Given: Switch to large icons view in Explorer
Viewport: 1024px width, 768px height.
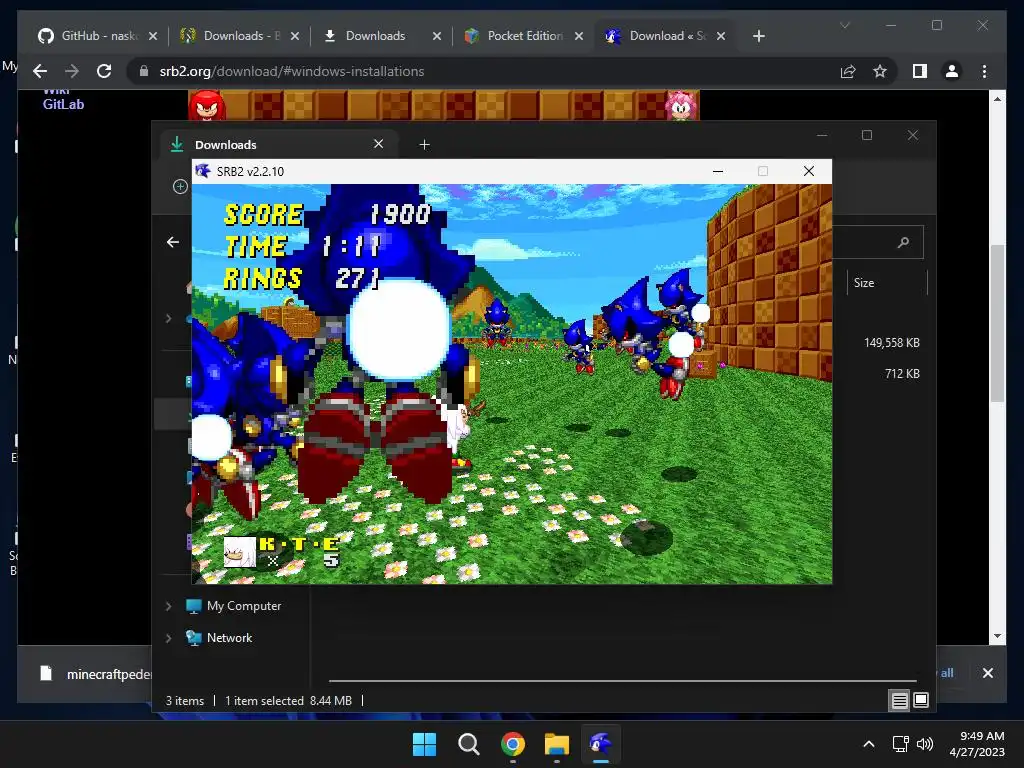Looking at the screenshot, I should tap(921, 701).
